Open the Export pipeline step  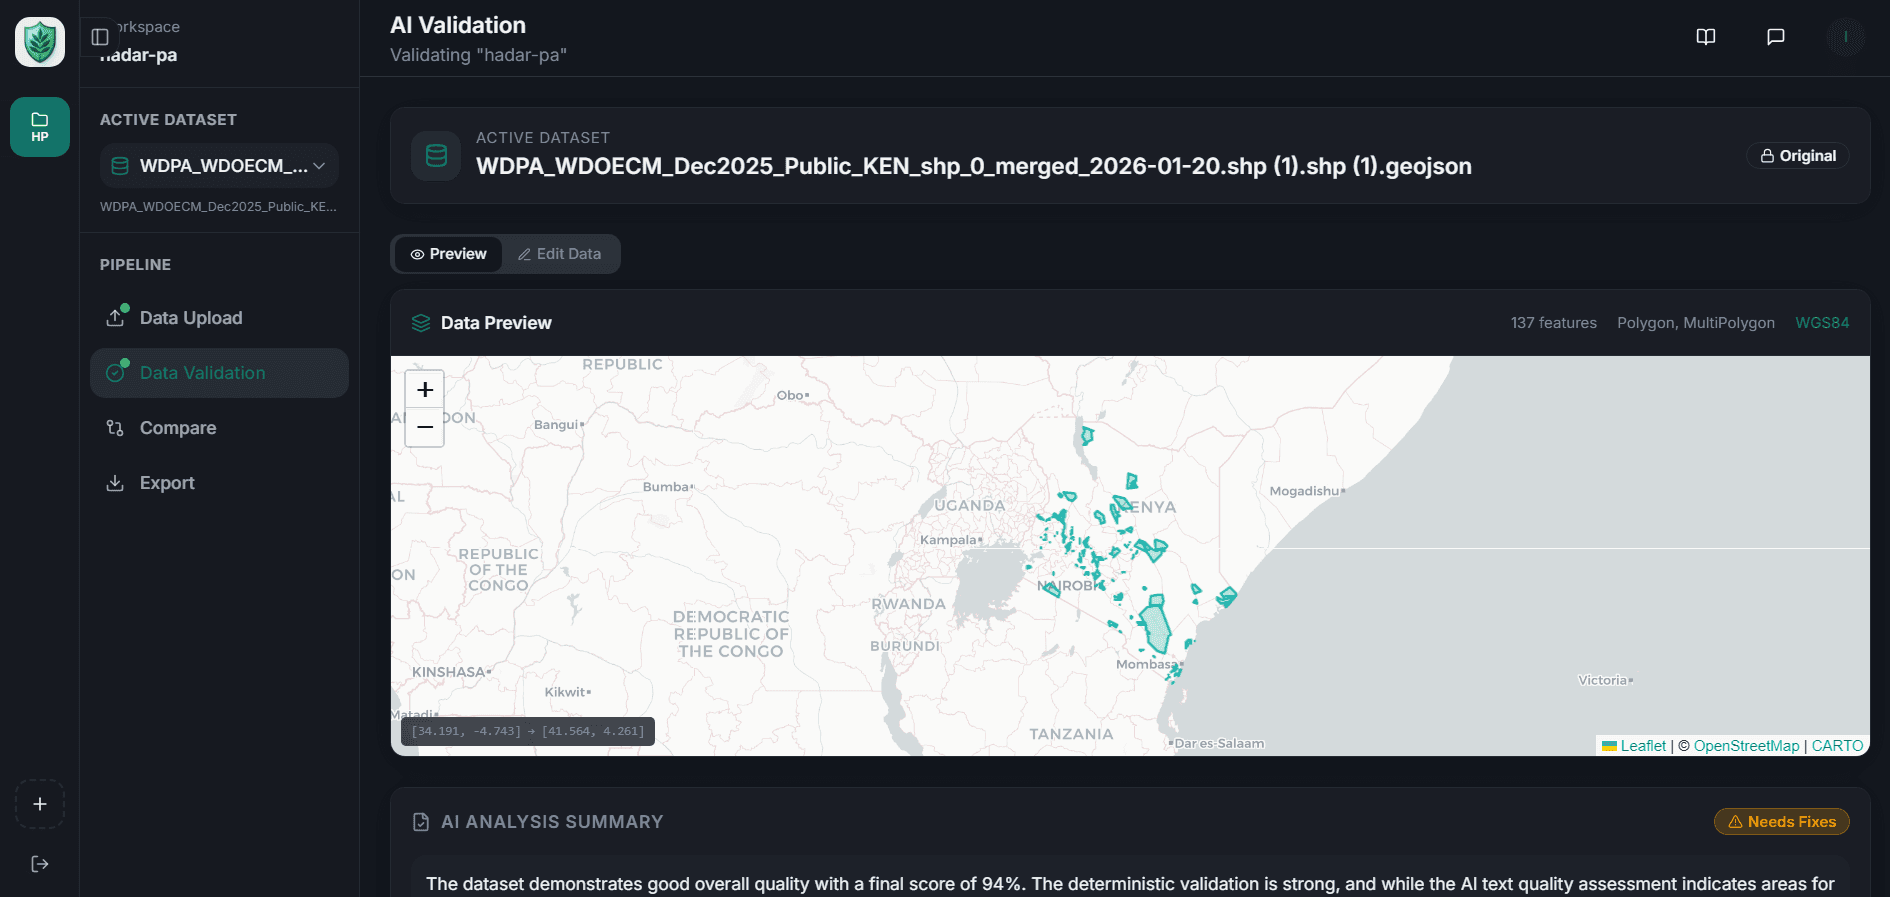click(x=219, y=483)
